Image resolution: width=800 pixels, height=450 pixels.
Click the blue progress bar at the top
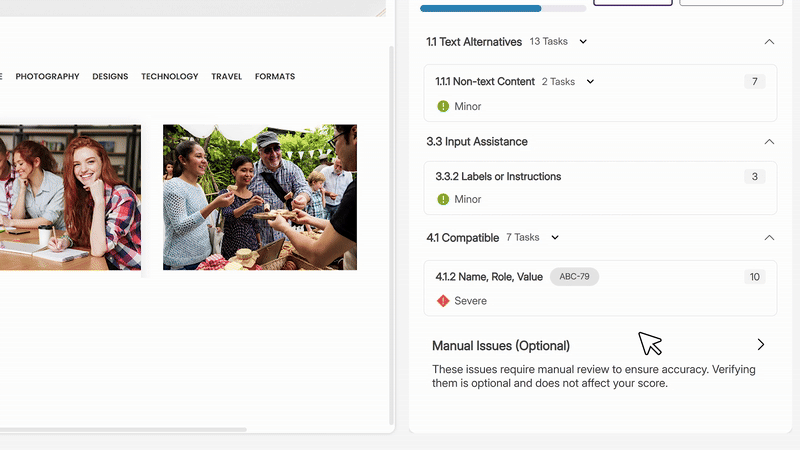[481, 8]
